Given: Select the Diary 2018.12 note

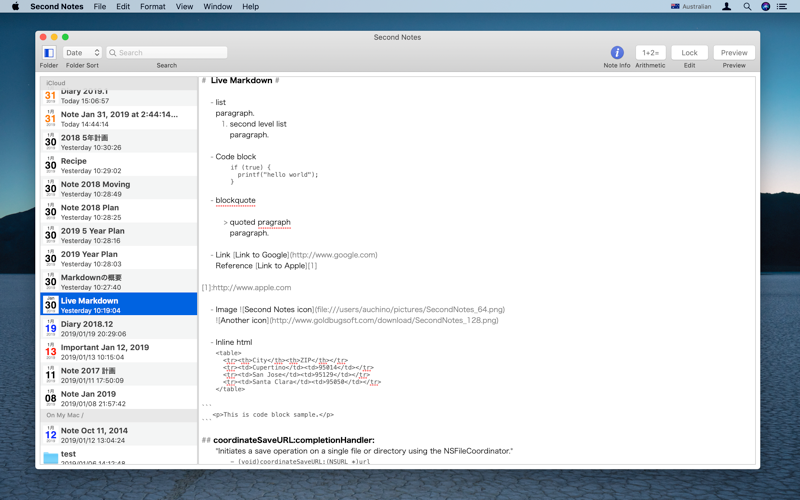Looking at the screenshot, I should pos(119,328).
